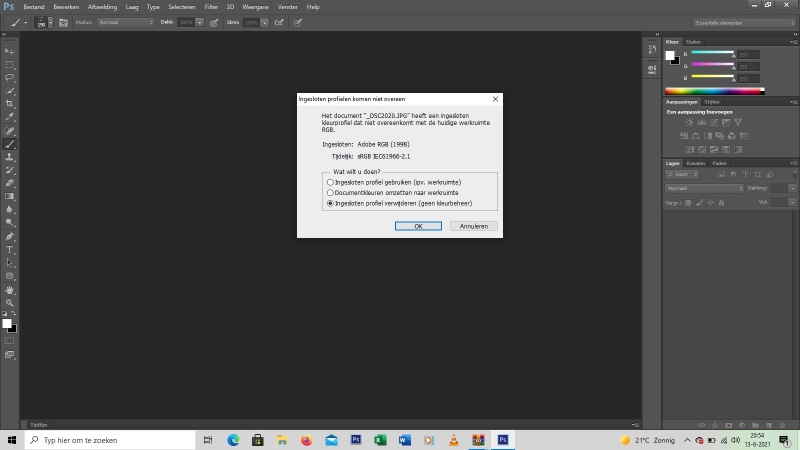Image resolution: width=800 pixels, height=450 pixels.
Task: Click the color spectrum ramp
Action: [715, 91]
